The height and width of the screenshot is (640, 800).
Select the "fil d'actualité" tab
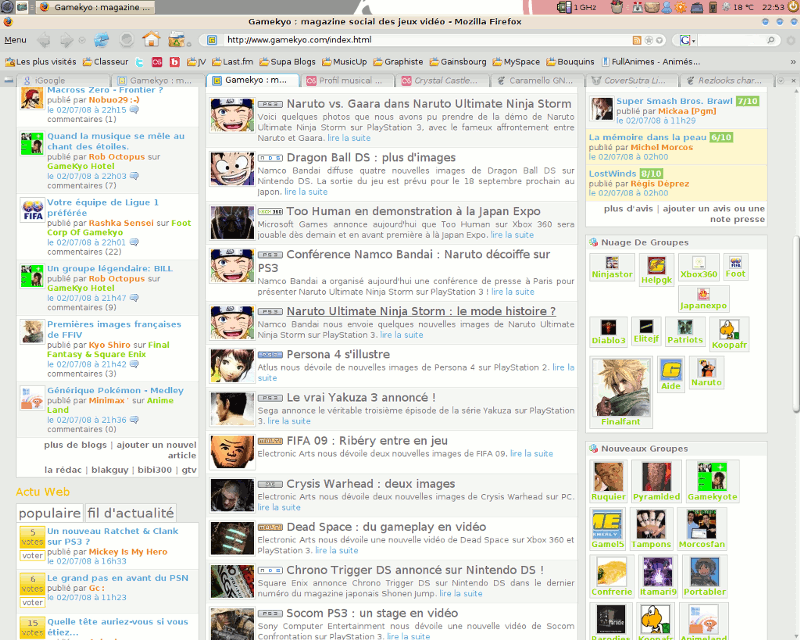point(131,513)
